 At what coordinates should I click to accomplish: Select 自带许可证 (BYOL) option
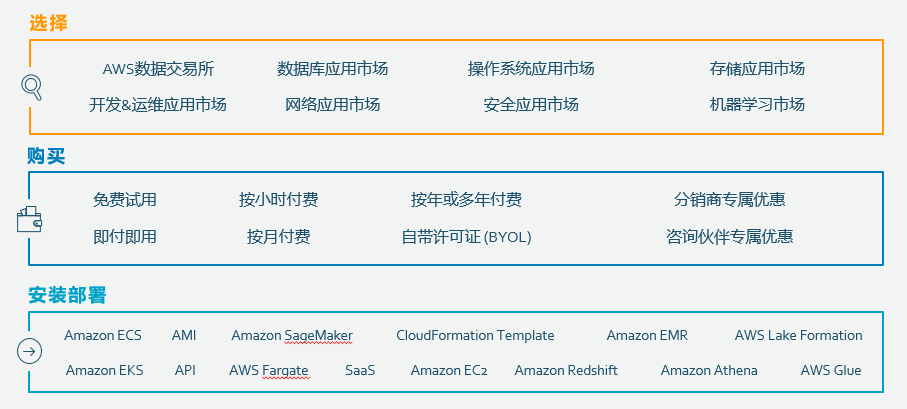coord(466,237)
